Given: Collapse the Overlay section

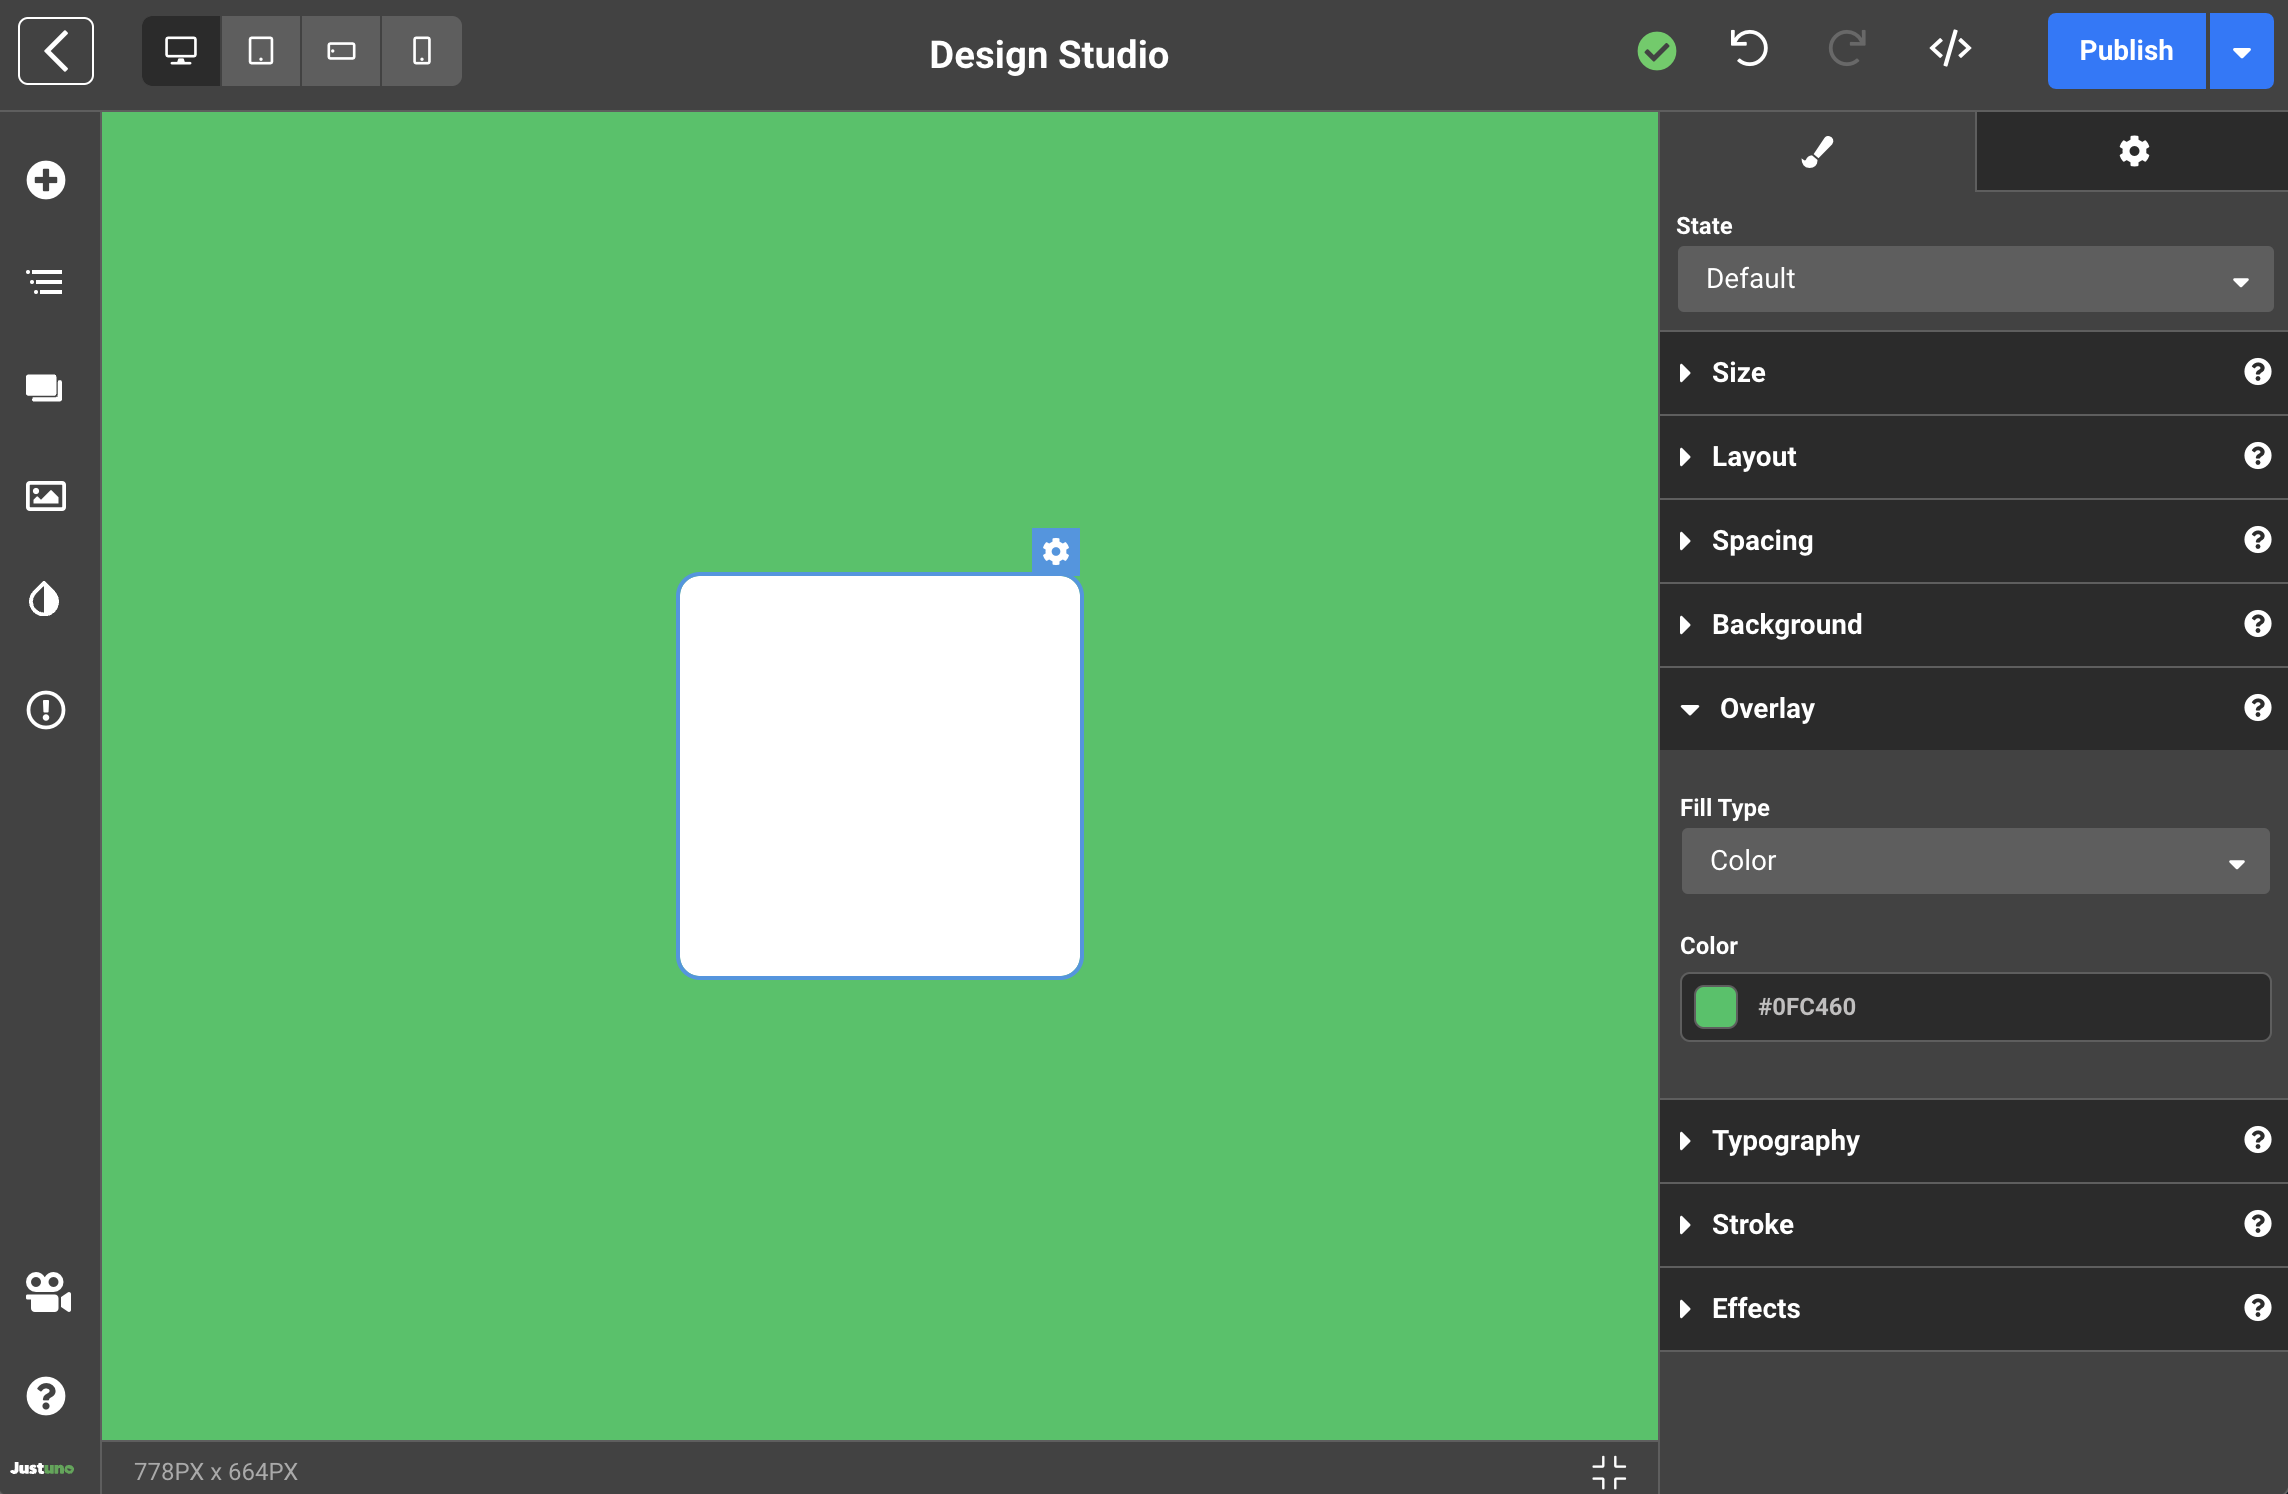Looking at the screenshot, I should click(1766, 709).
